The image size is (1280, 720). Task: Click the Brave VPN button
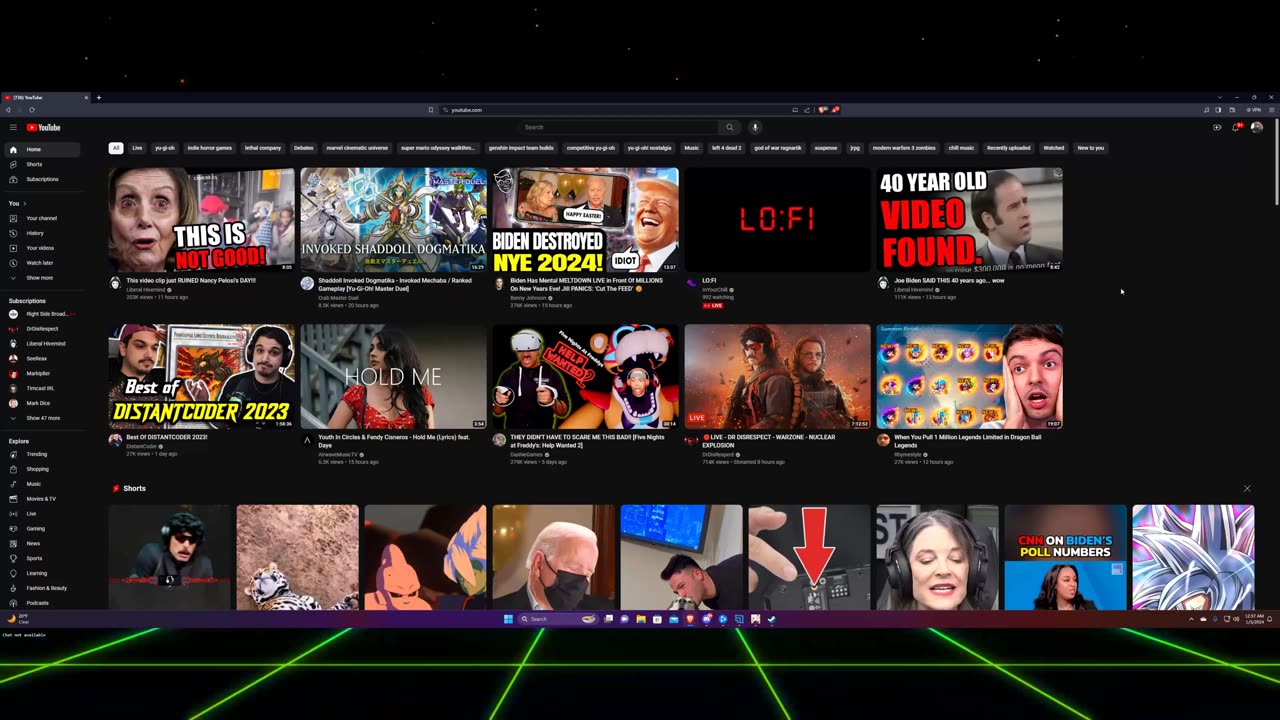coord(1255,109)
